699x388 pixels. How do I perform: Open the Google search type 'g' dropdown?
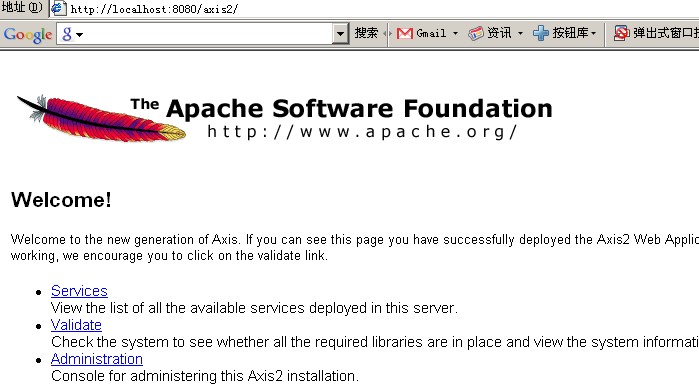(73, 34)
